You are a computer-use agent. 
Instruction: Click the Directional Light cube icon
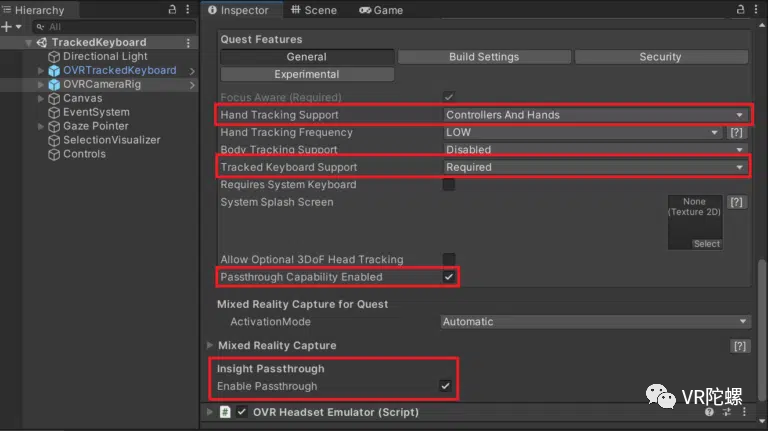point(54,57)
